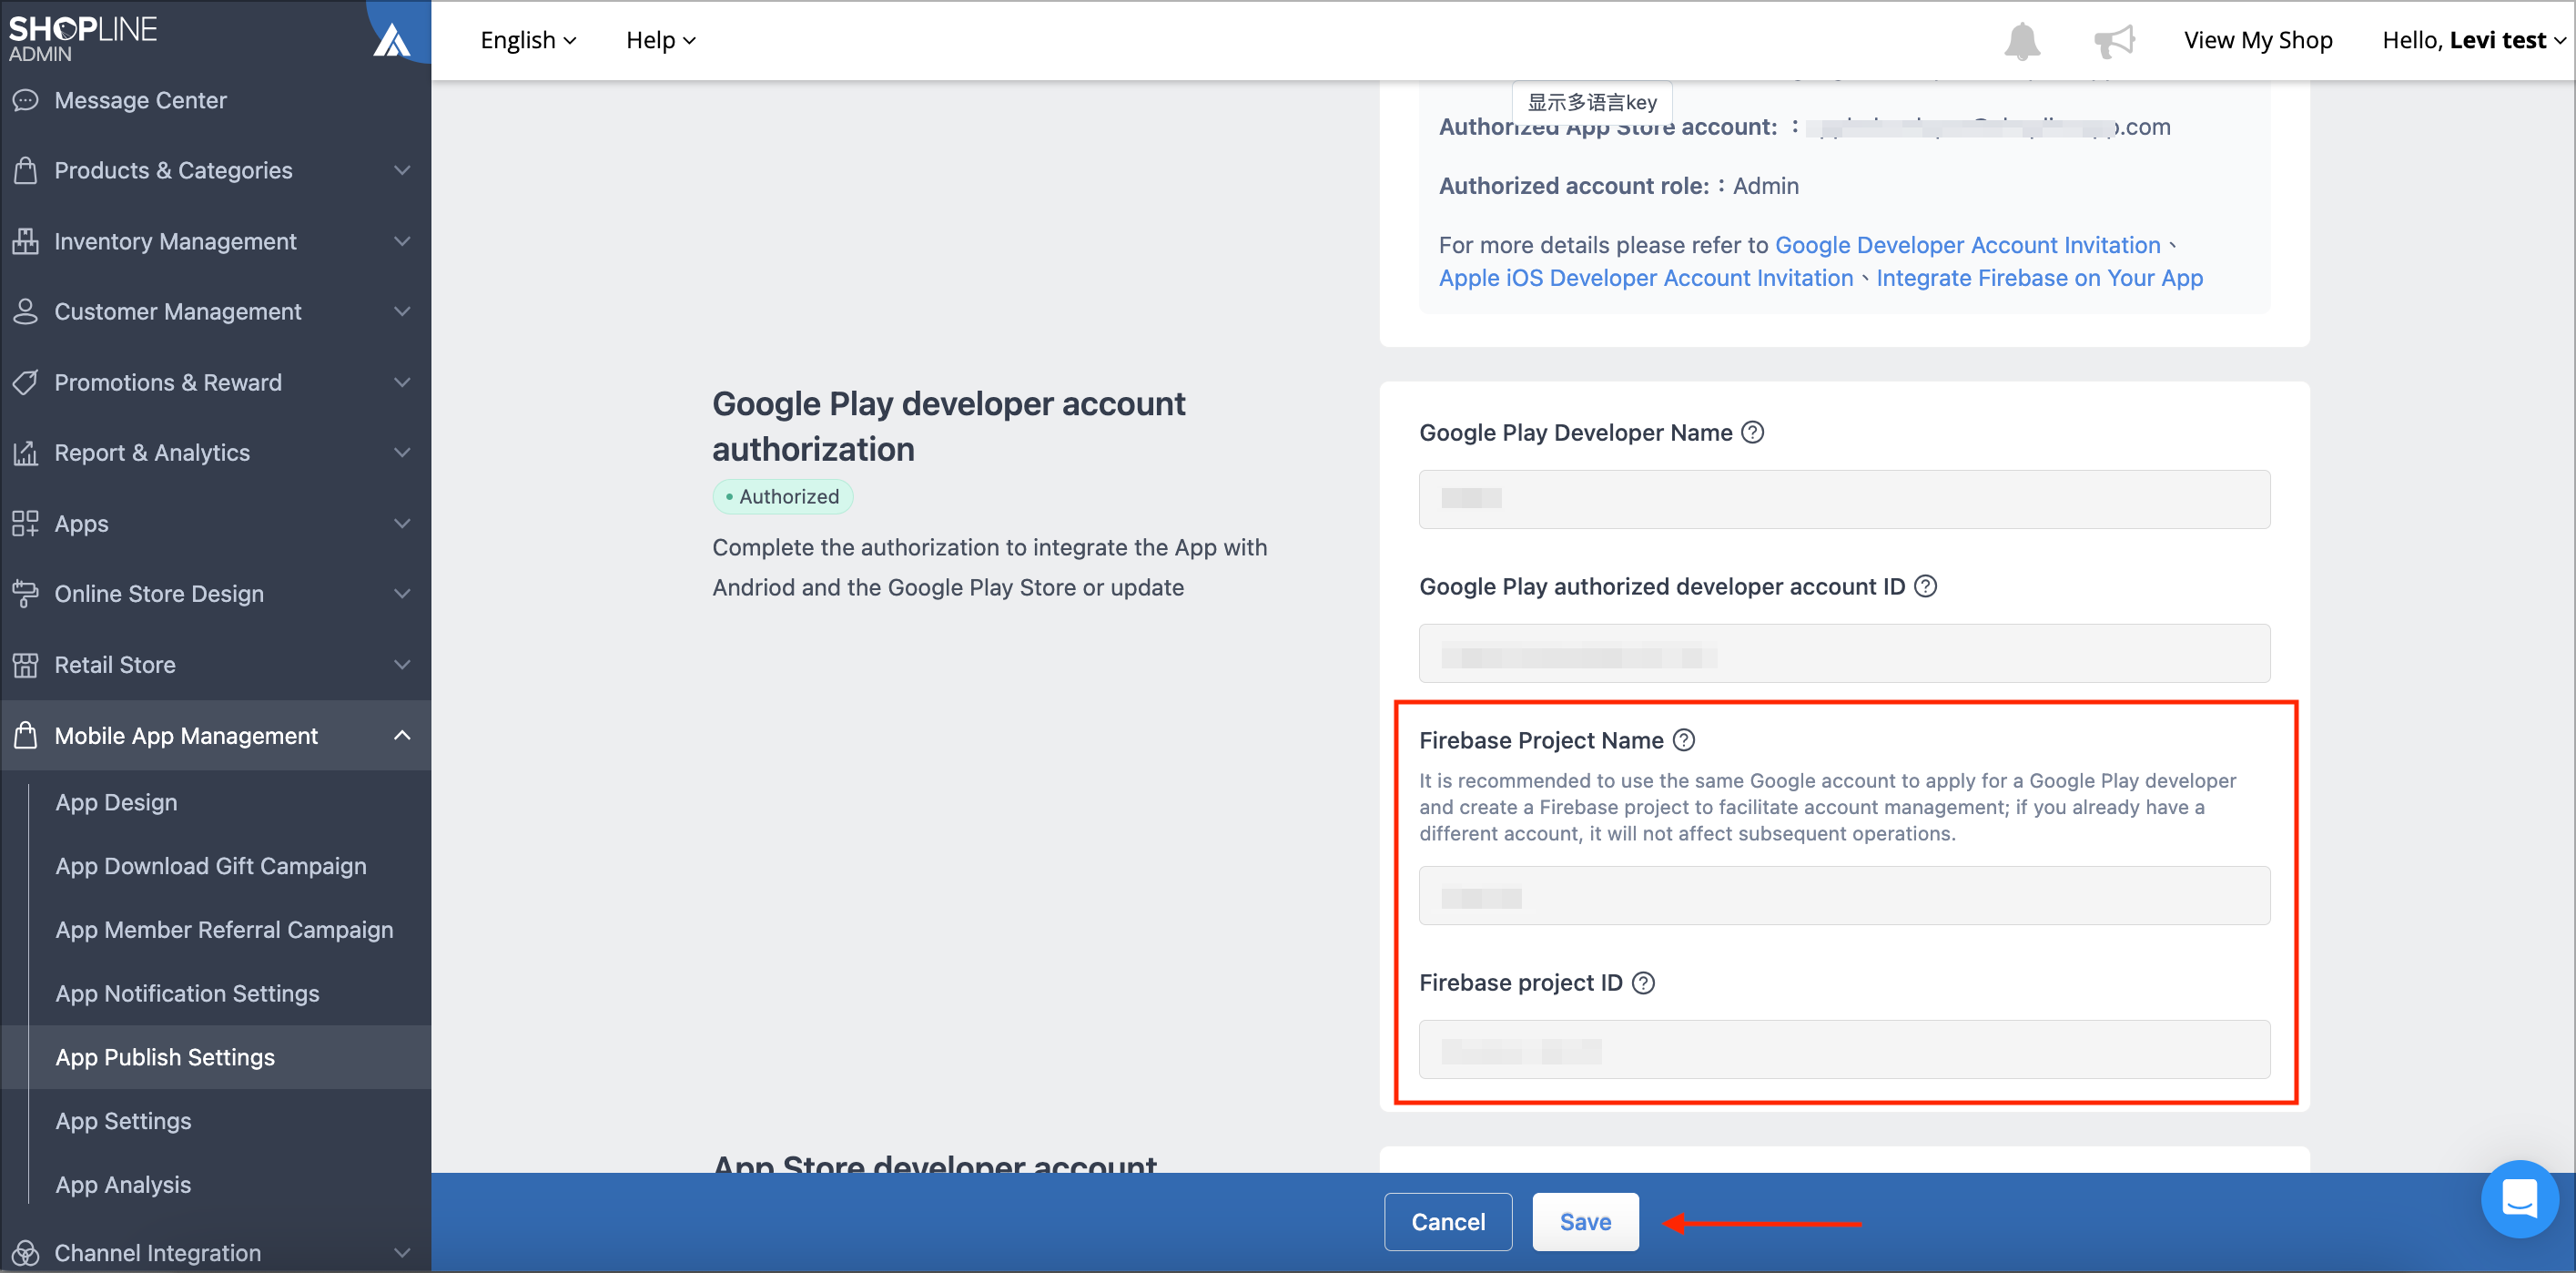The height and width of the screenshot is (1273, 2576).
Task: Click help icon beside authorized developer account ID
Action: click(1925, 586)
